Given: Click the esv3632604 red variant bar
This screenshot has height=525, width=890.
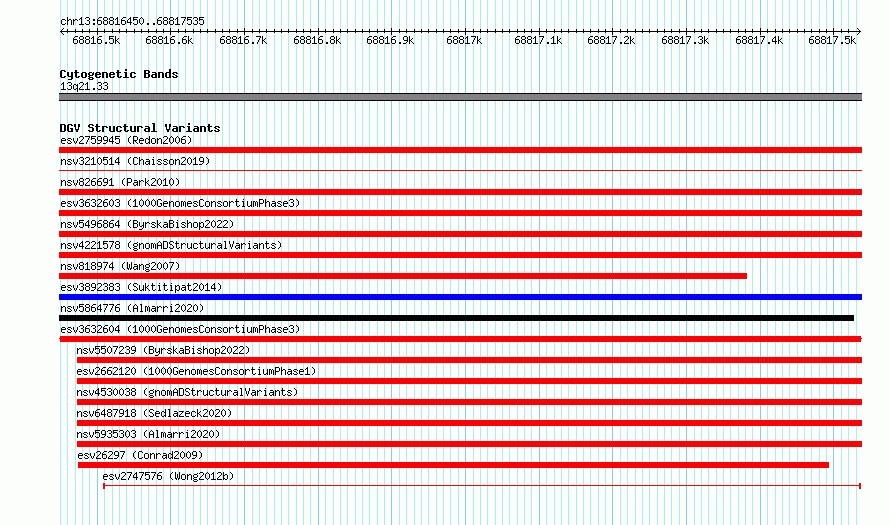Looking at the screenshot, I should 460,339.
